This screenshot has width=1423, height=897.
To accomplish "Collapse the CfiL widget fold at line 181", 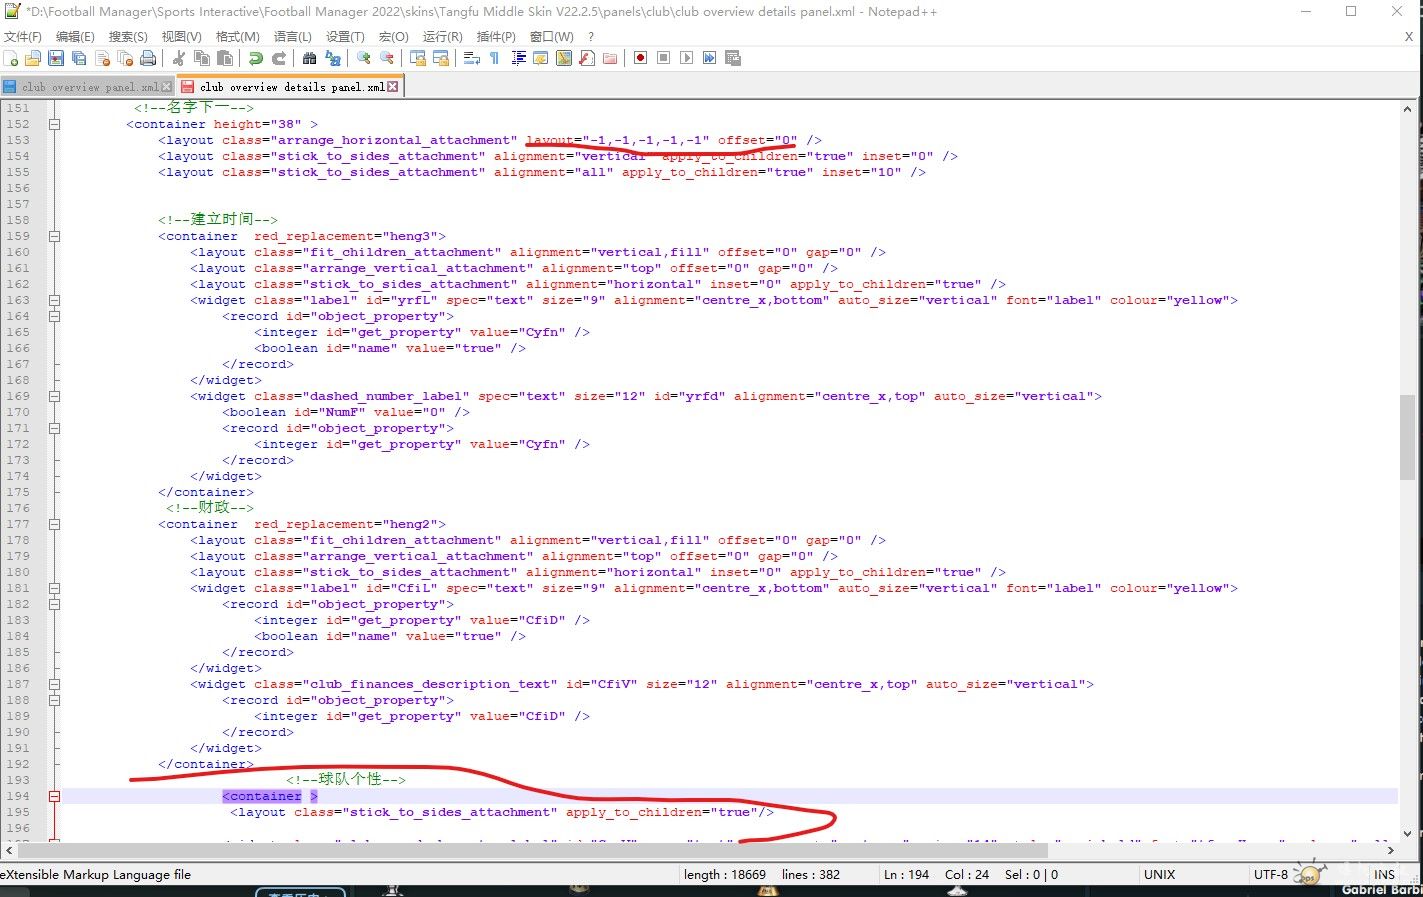I will (55, 588).
